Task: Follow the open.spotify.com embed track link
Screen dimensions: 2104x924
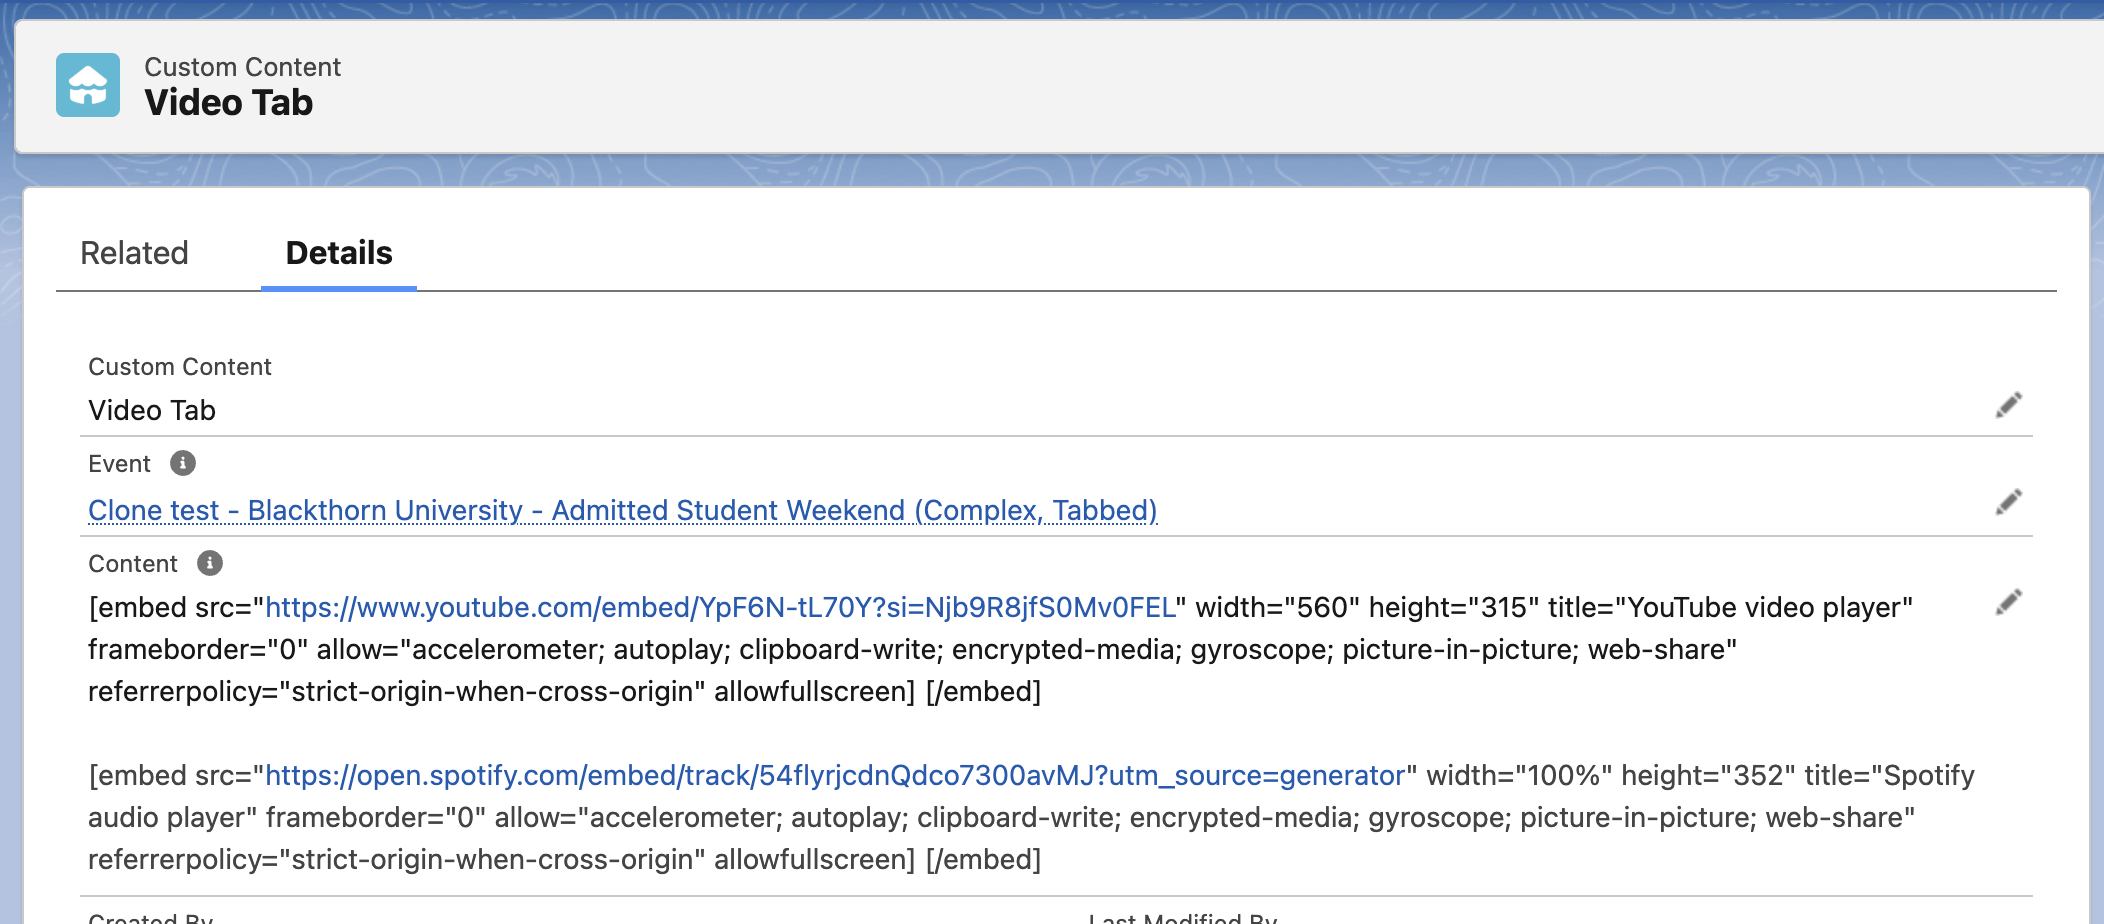Action: point(834,775)
